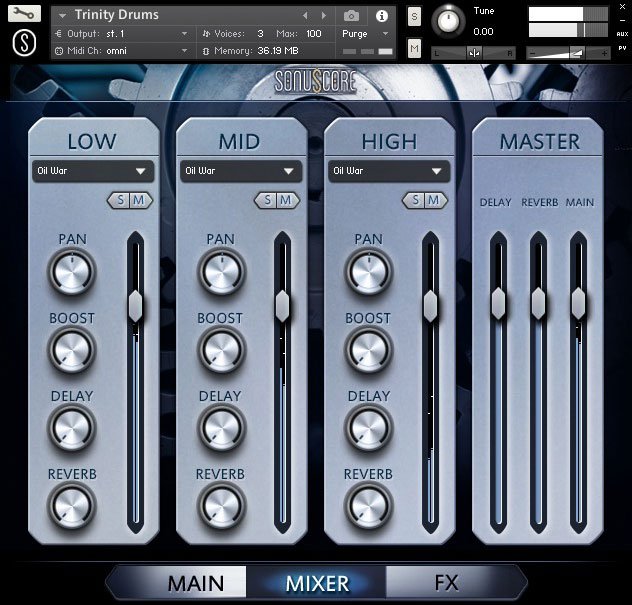Click the Tune knob
This screenshot has width=632, height=605.
click(450, 20)
